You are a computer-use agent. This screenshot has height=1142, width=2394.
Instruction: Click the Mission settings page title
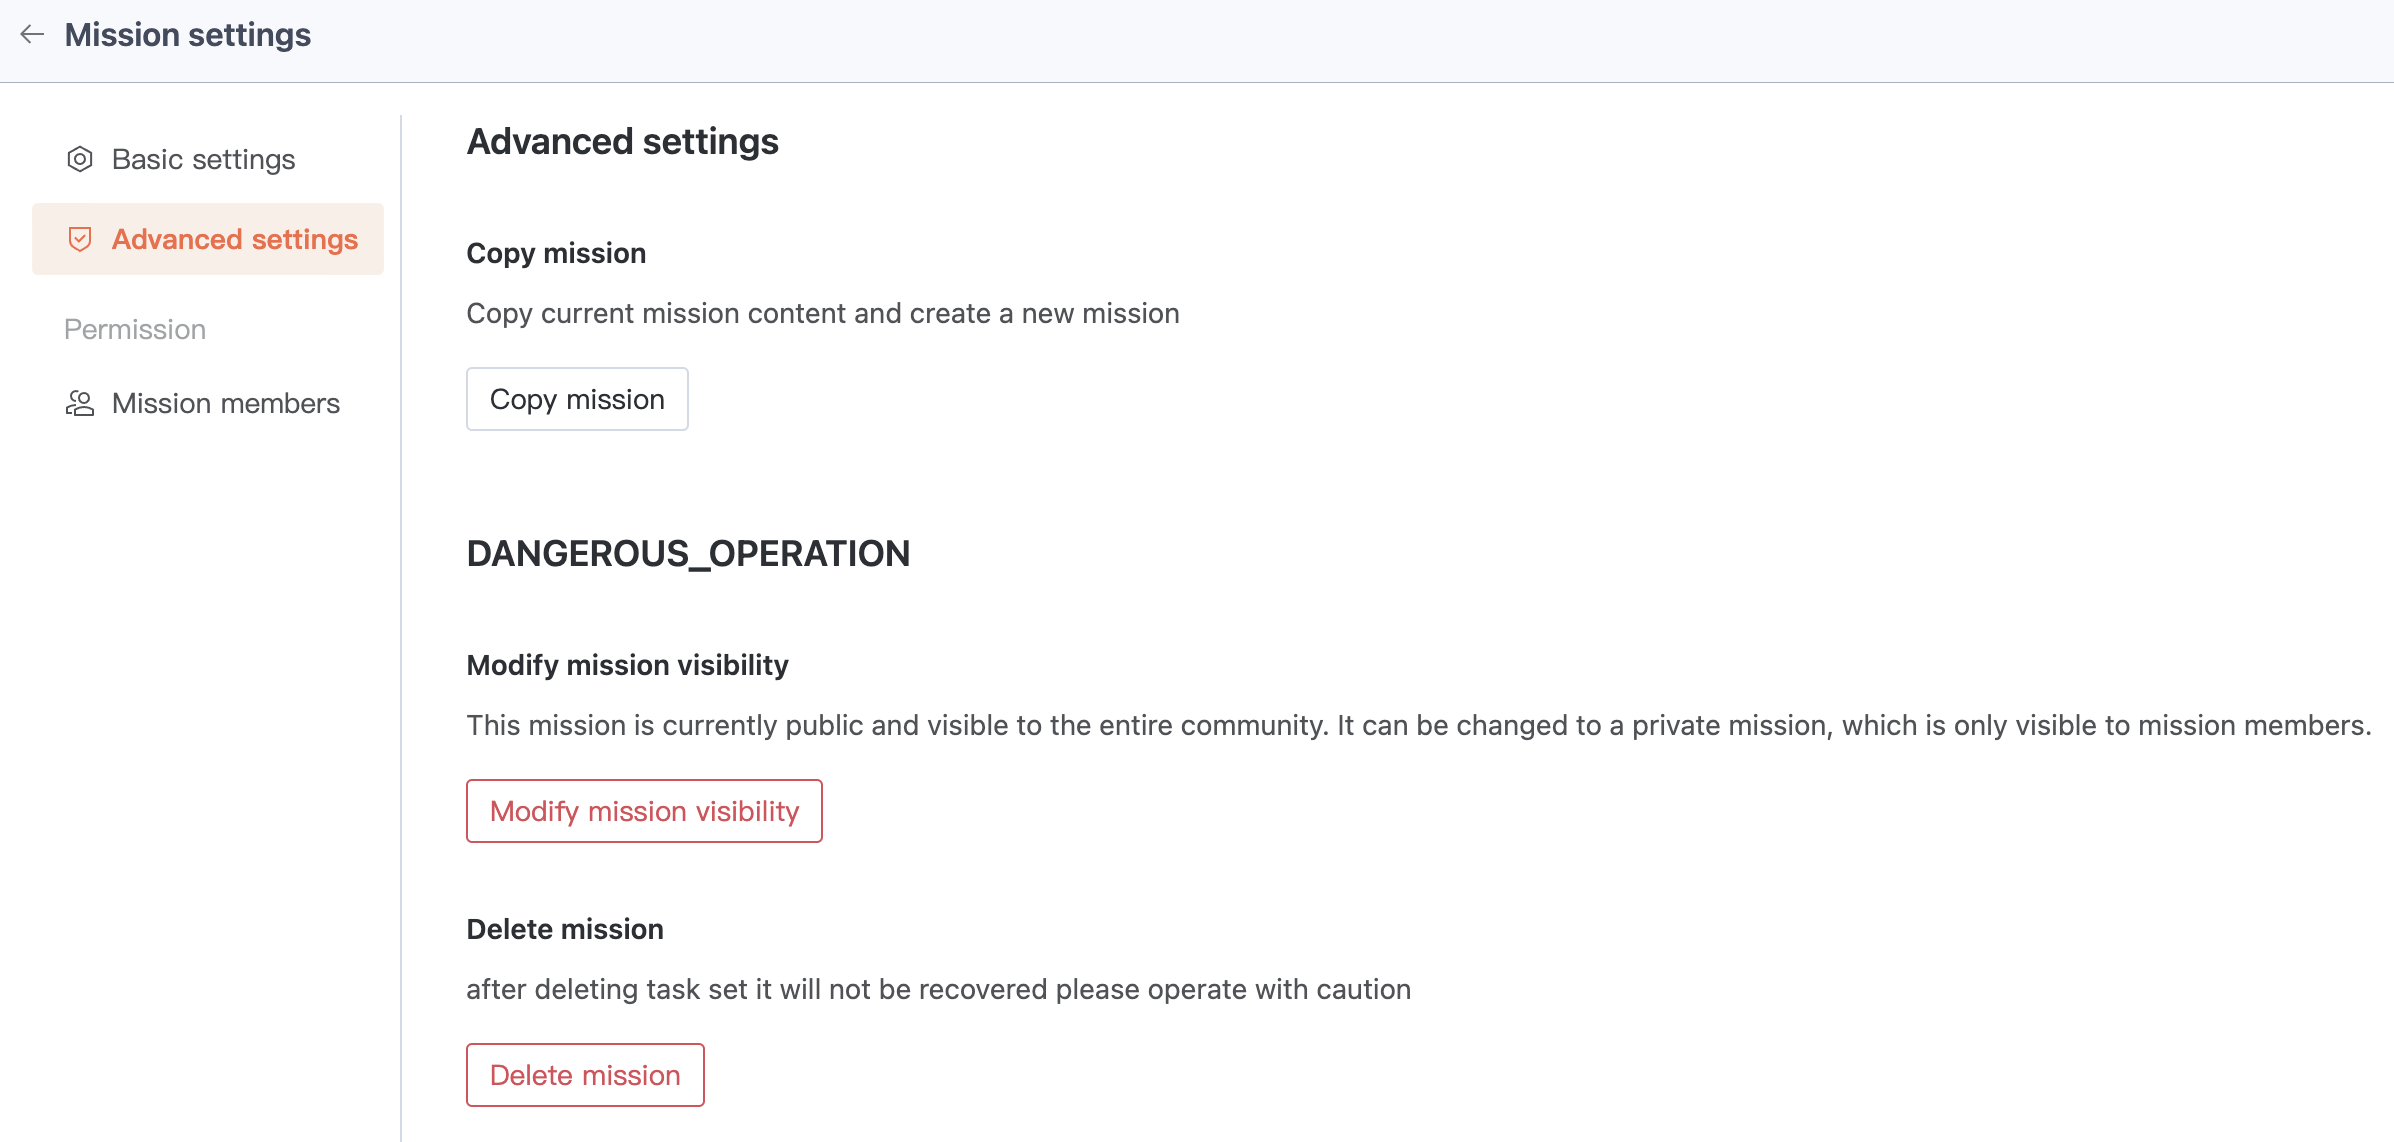tap(188, 35)
